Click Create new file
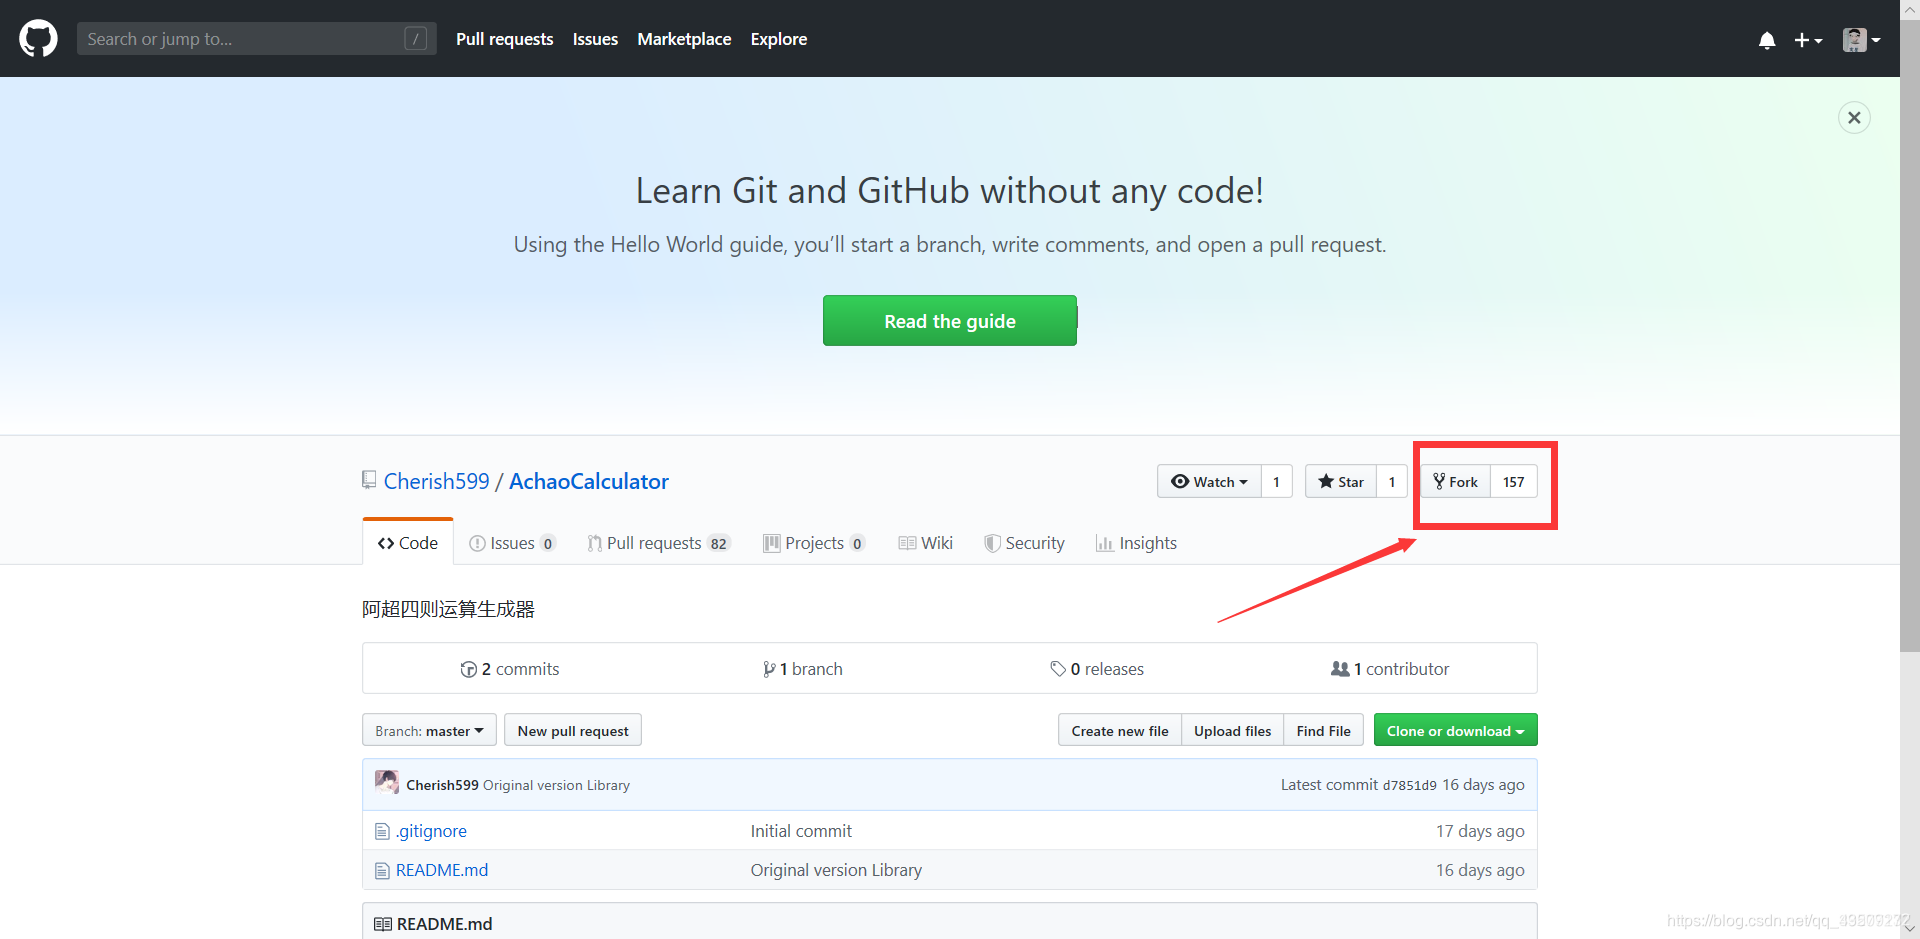This screenshot has height=939, width=1920. tap(1120, 730)
